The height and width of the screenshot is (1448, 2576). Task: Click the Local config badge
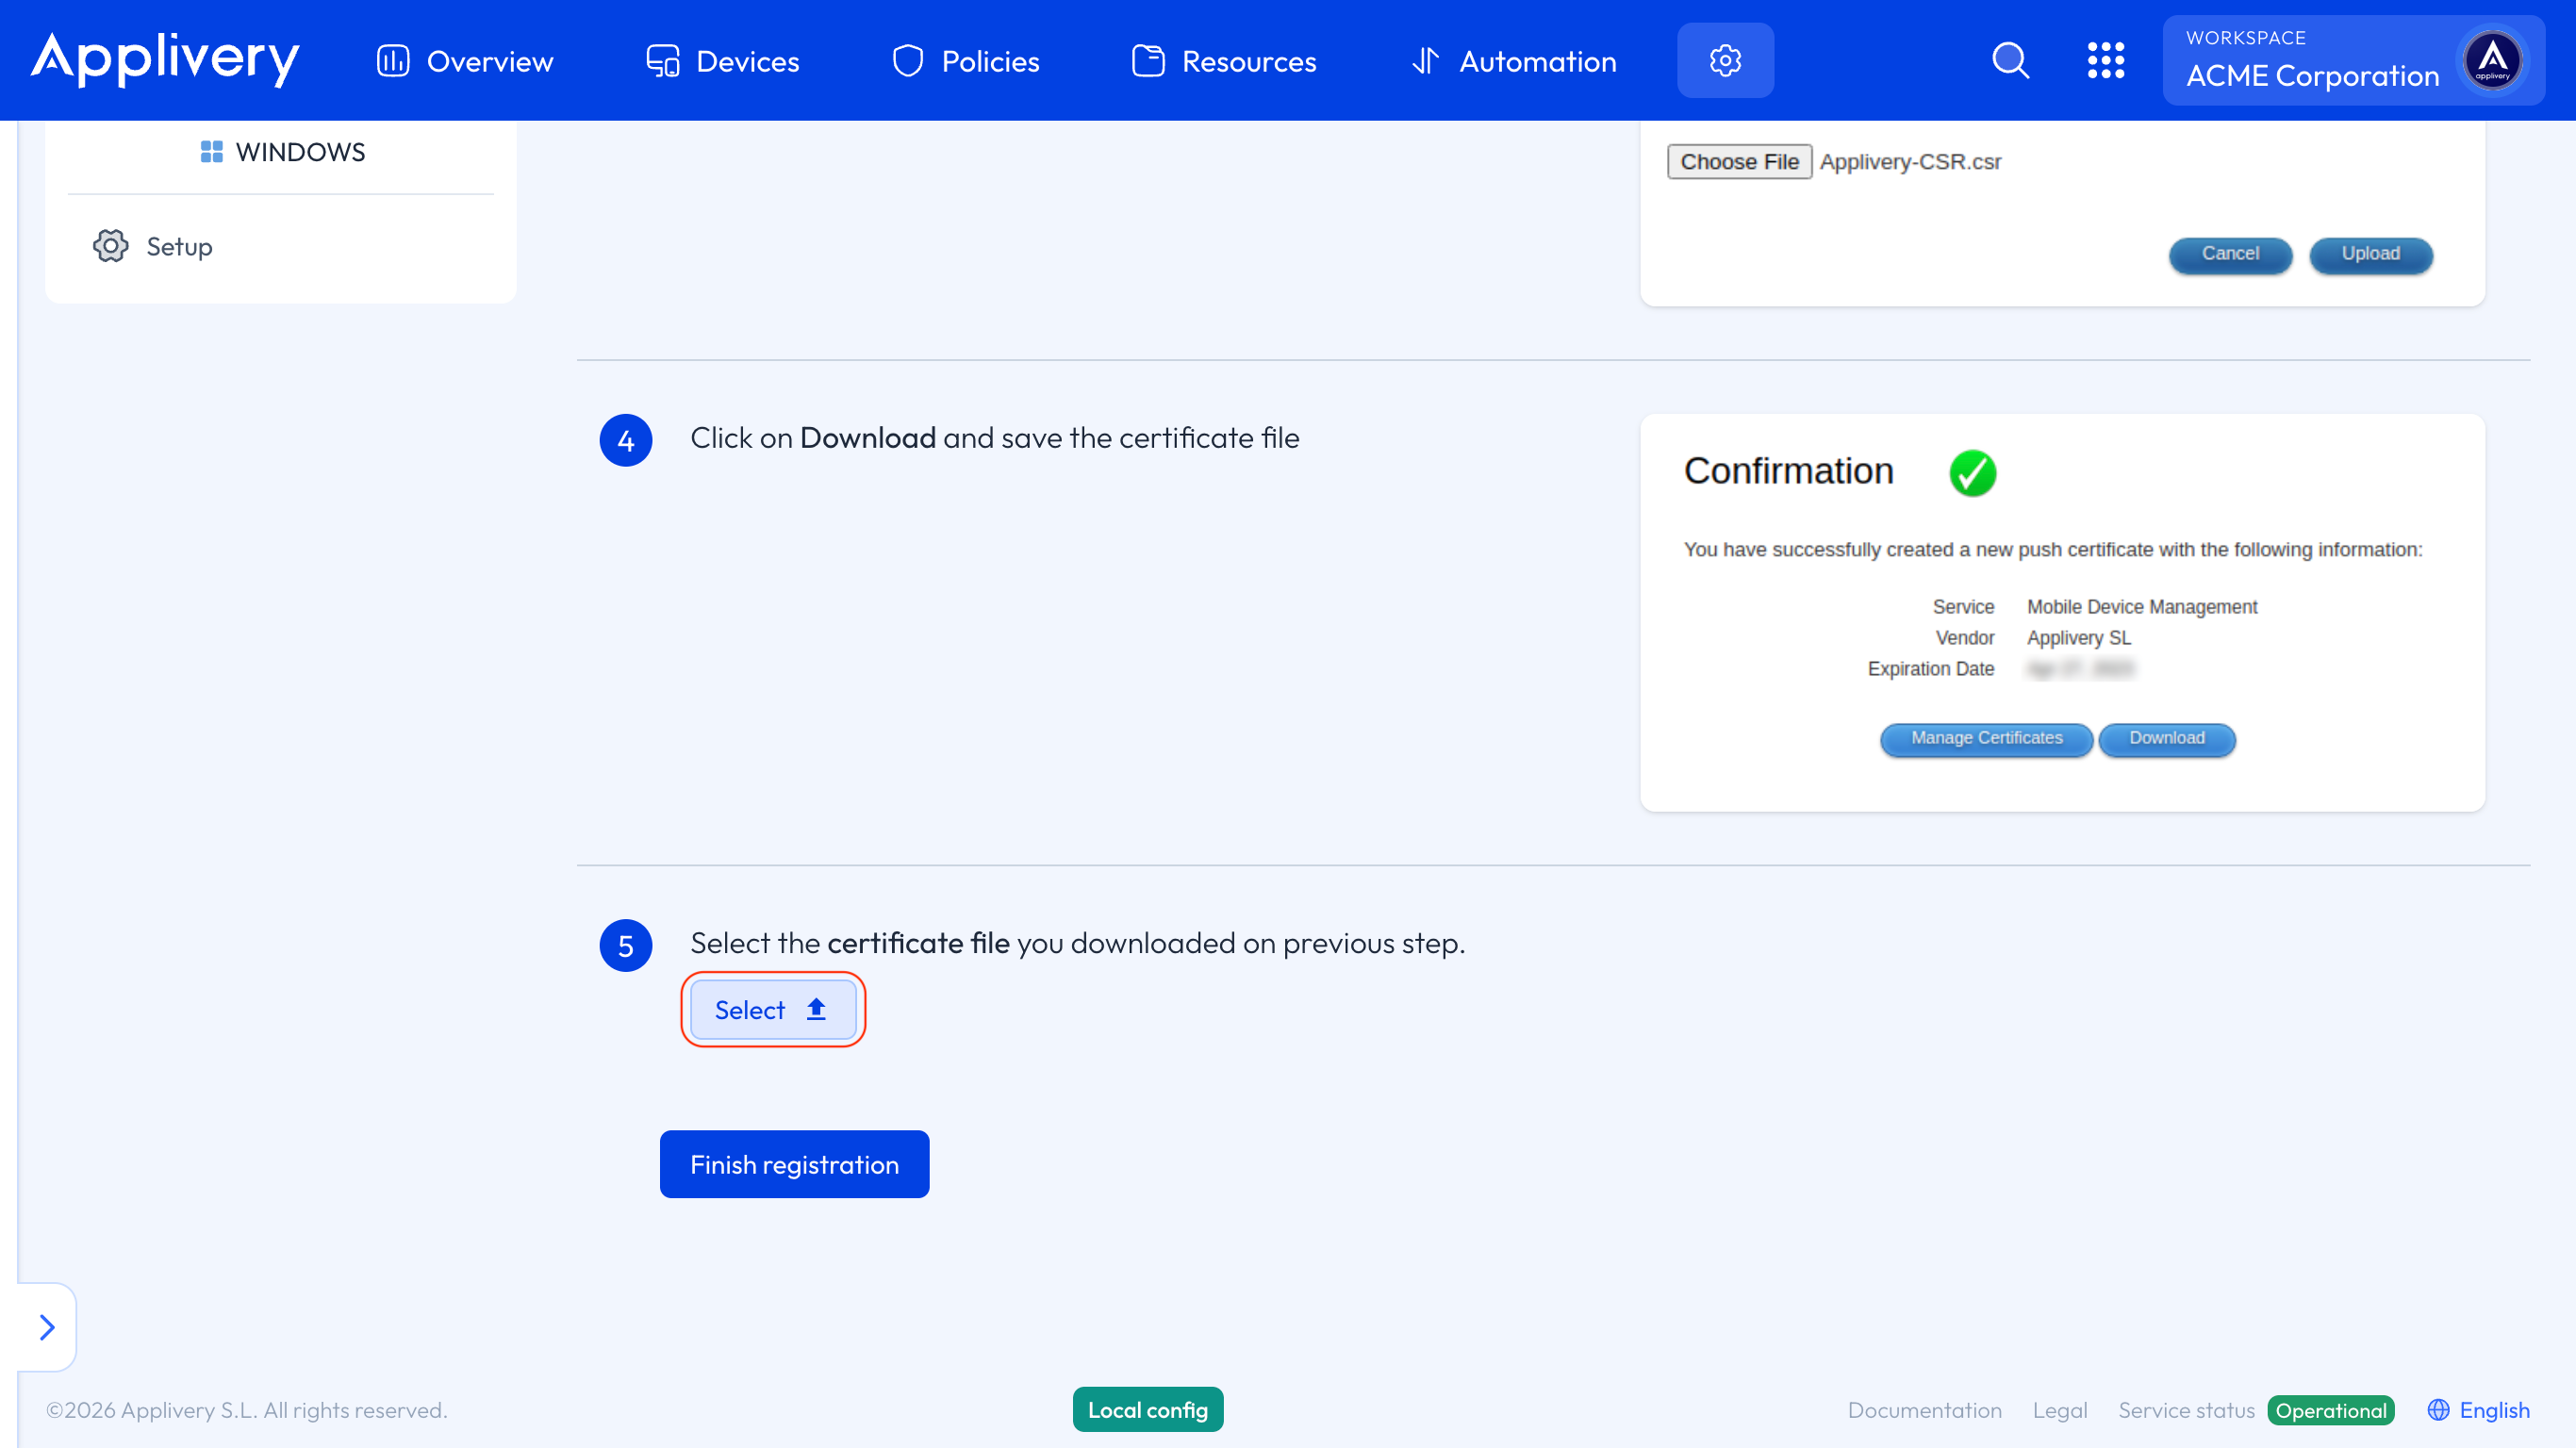click(x=1147, y=1409)
